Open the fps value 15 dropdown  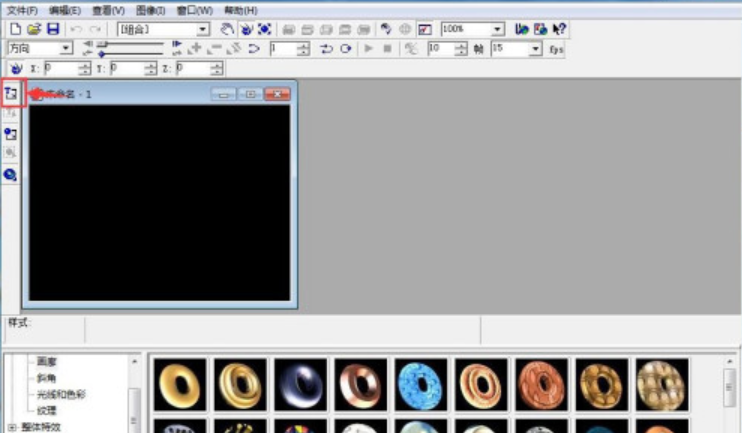pos(535,49)
